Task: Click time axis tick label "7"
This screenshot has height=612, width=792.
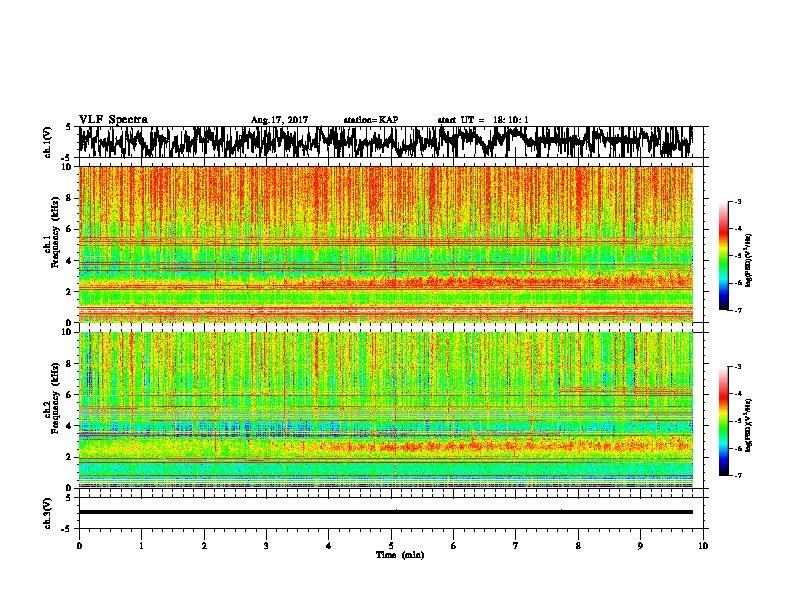Action: [516, 546]
